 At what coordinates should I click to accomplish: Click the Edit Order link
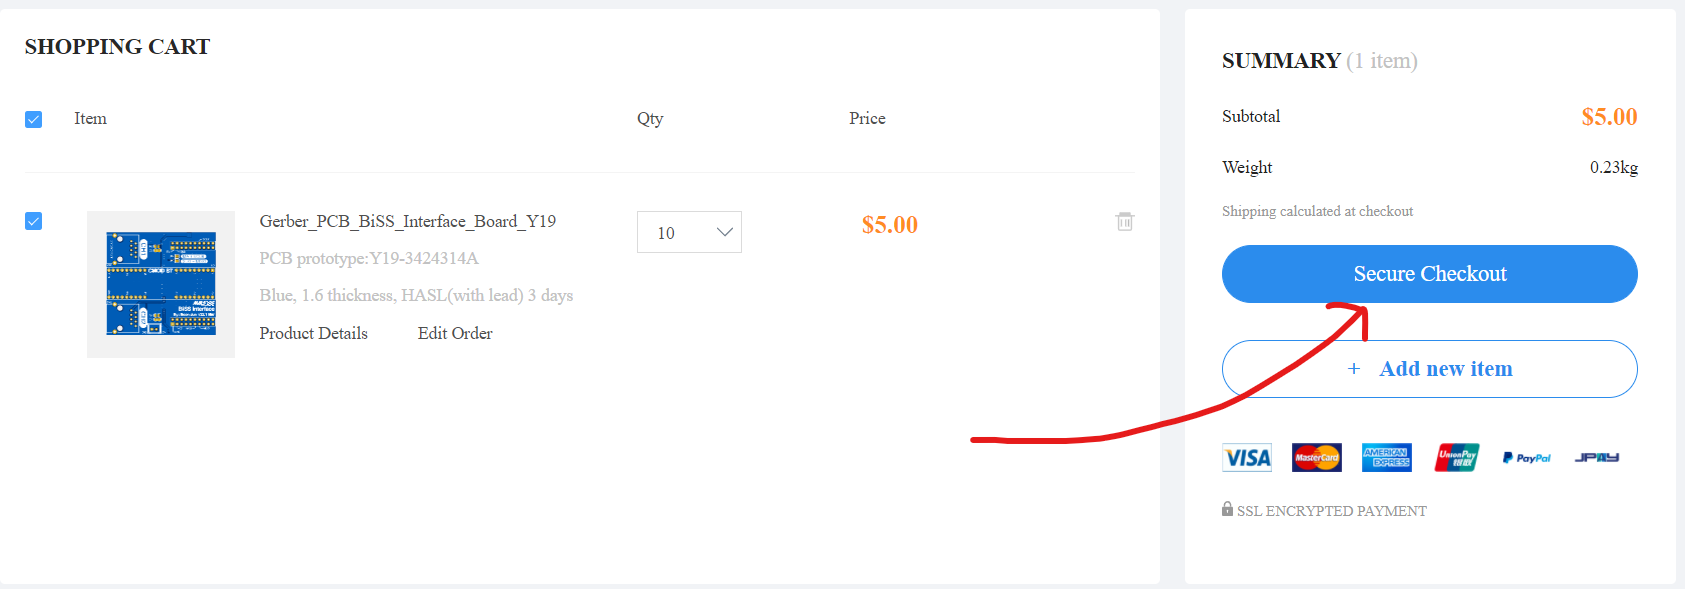pyautogui.click(x=455, y=333)
